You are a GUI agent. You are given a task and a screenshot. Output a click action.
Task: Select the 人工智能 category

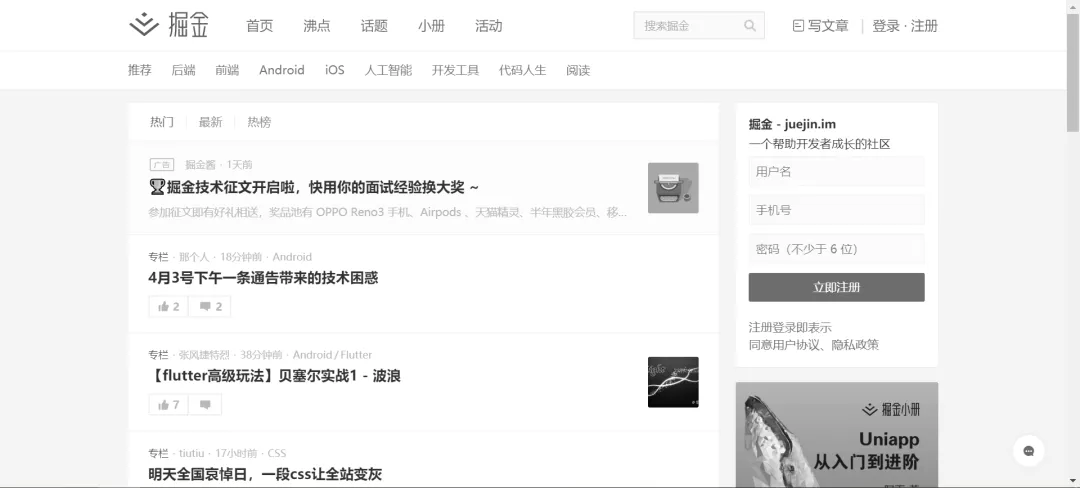click(388, 70)
